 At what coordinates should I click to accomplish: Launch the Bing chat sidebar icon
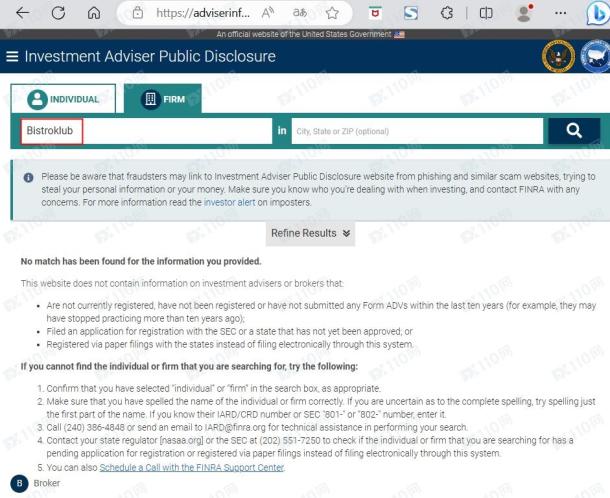tap(598, 13)
